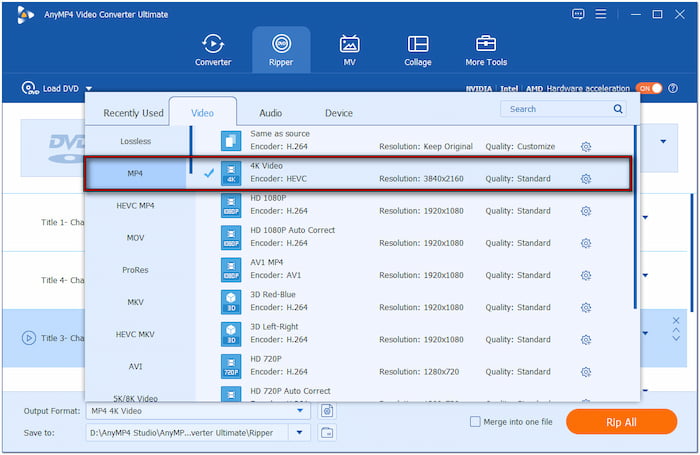Select MOV format category
Screen dimensions: 700x455
(136, 238)
